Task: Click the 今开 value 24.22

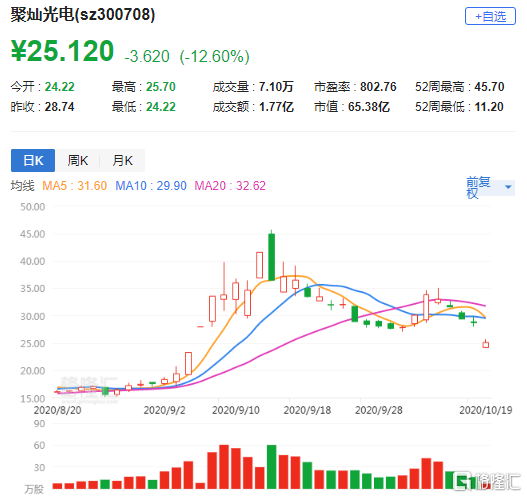Action: (x=59, y=87)
